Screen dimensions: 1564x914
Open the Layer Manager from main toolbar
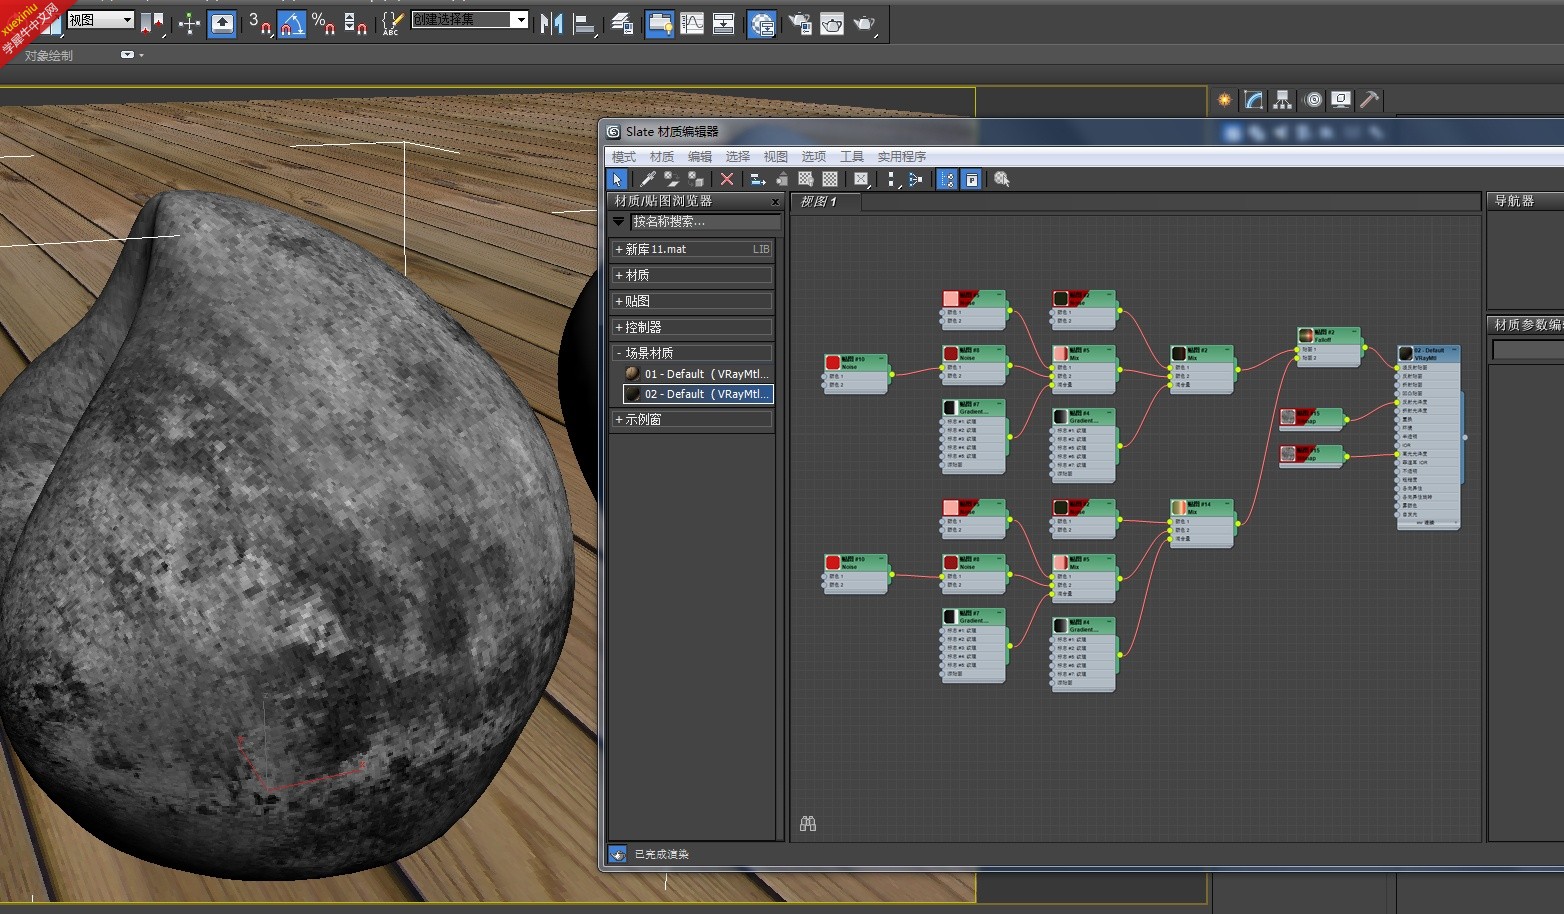click(622, 23)
